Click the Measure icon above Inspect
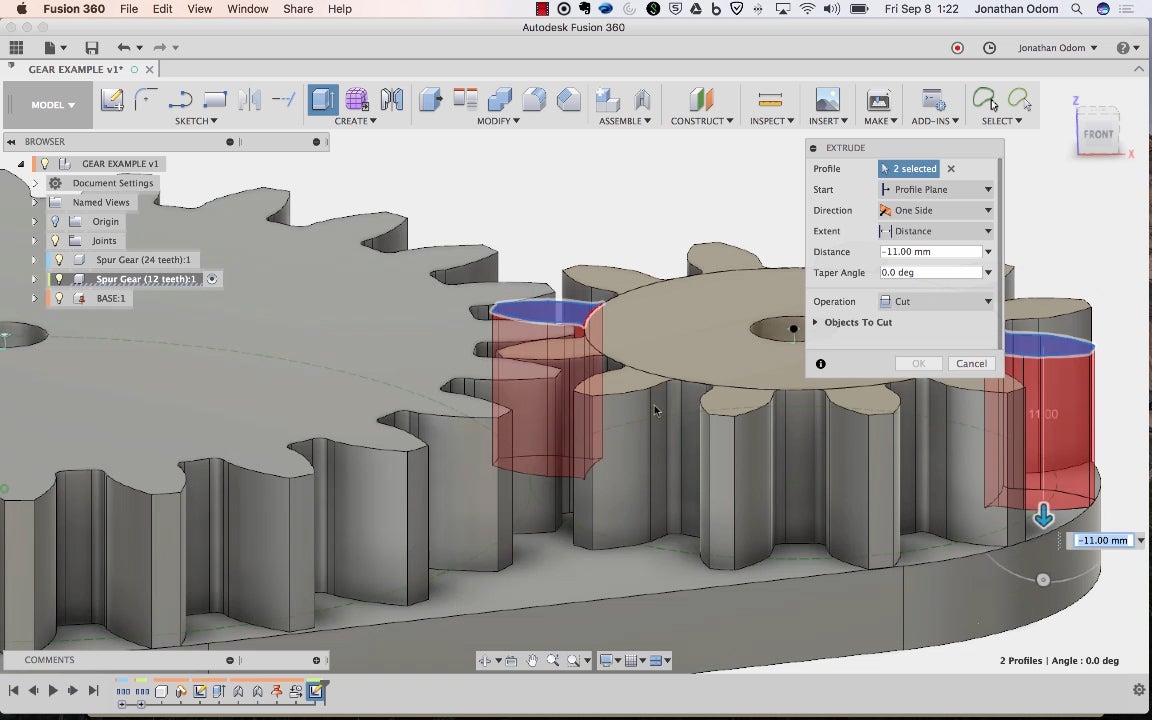The width and height of the screenshot is (1152, 720). tap(770, 99)
